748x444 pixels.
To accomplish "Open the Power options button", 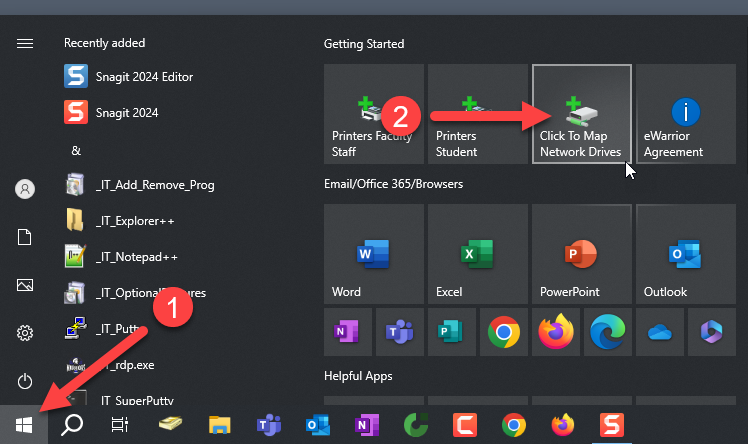I will point(25,380).
